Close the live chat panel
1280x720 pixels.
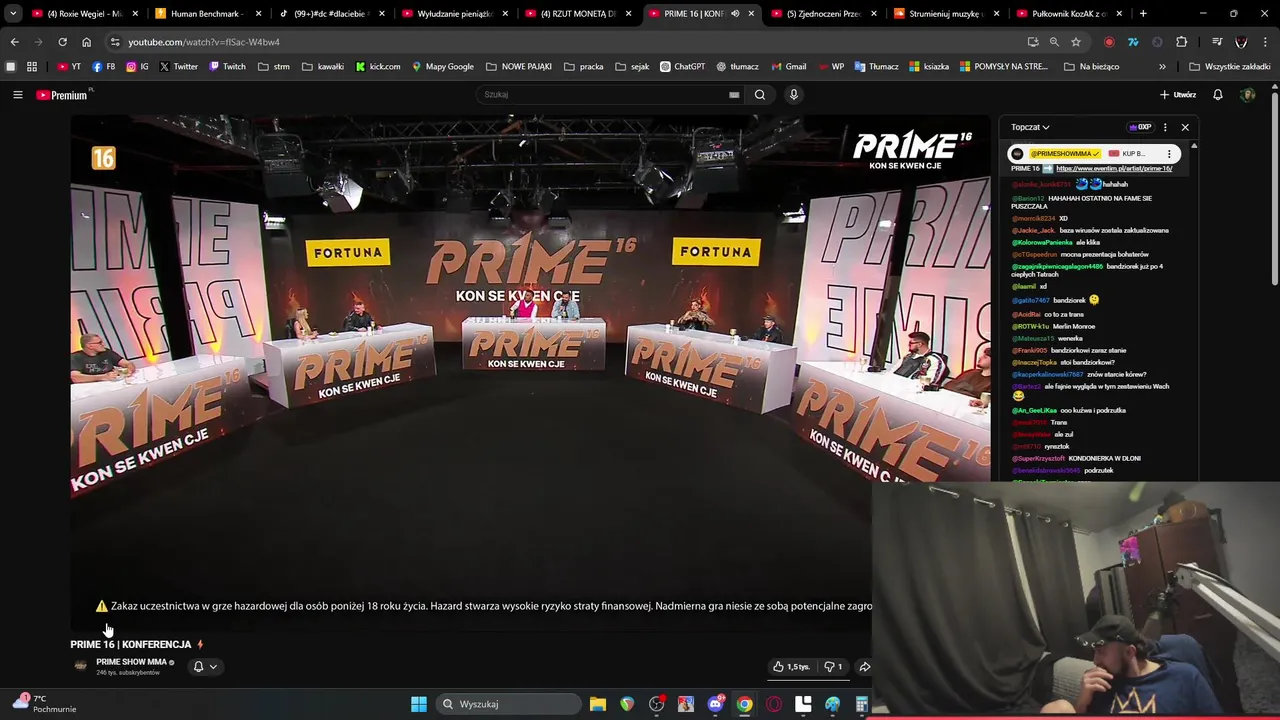click(1185, 127)
